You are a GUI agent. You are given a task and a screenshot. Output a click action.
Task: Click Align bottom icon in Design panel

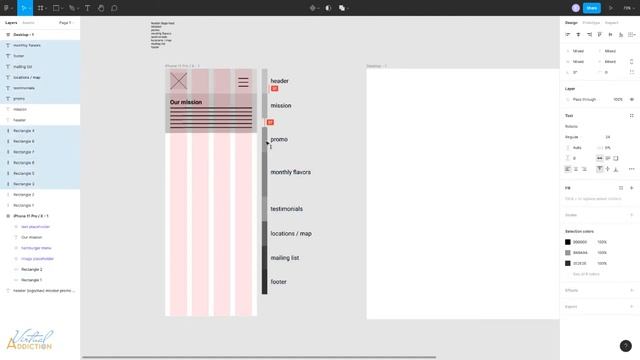[621, 35]
